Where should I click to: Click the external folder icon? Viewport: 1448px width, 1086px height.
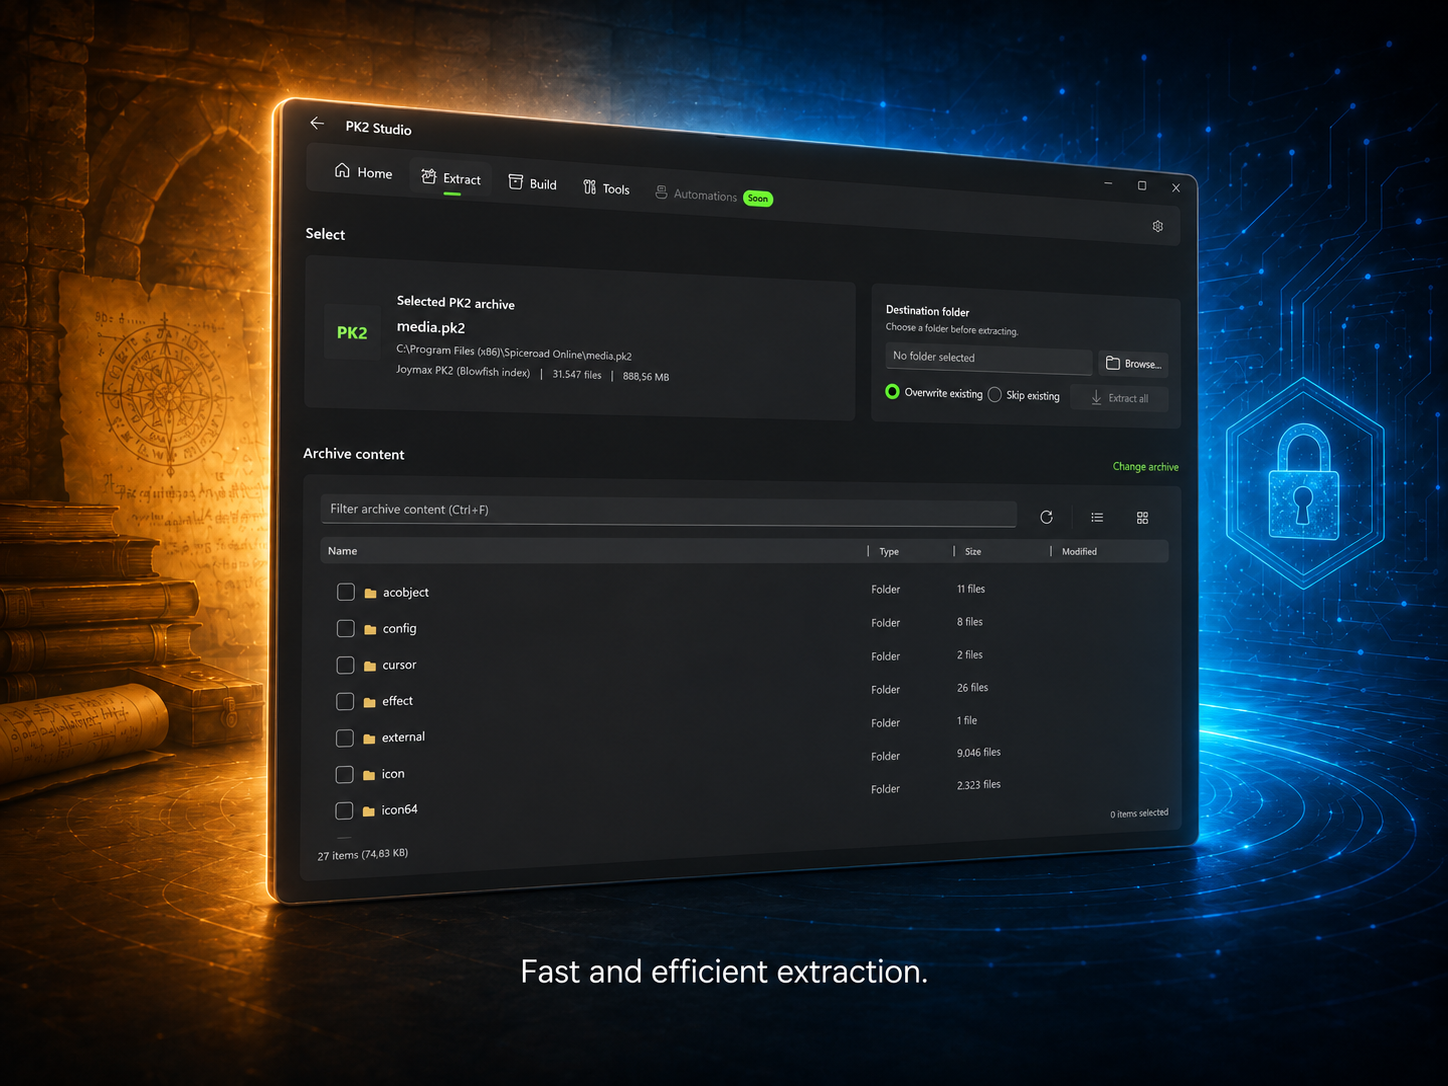click(369, 738)
